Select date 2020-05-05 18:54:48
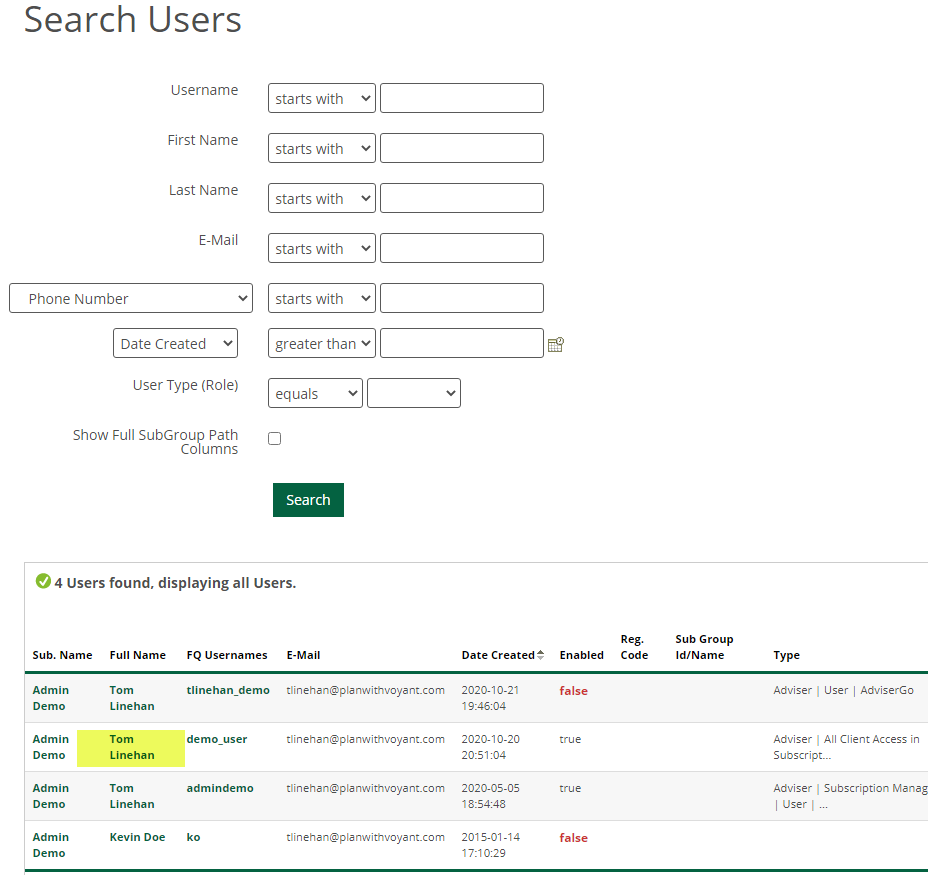 point(490,797)
